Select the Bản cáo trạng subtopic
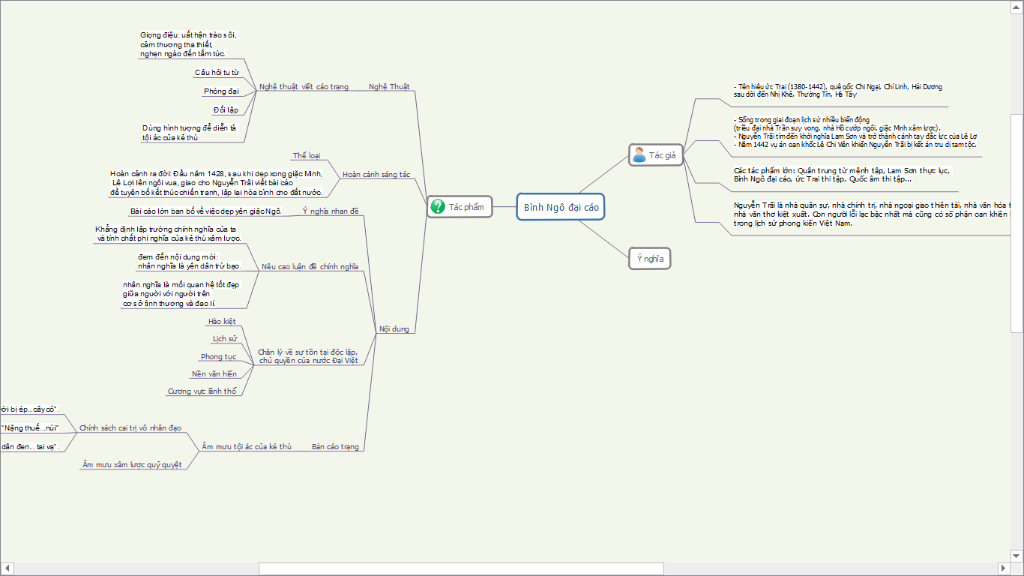Viewport: 1024px width, 576px height. pyautogui.click(x=335, y=447)
